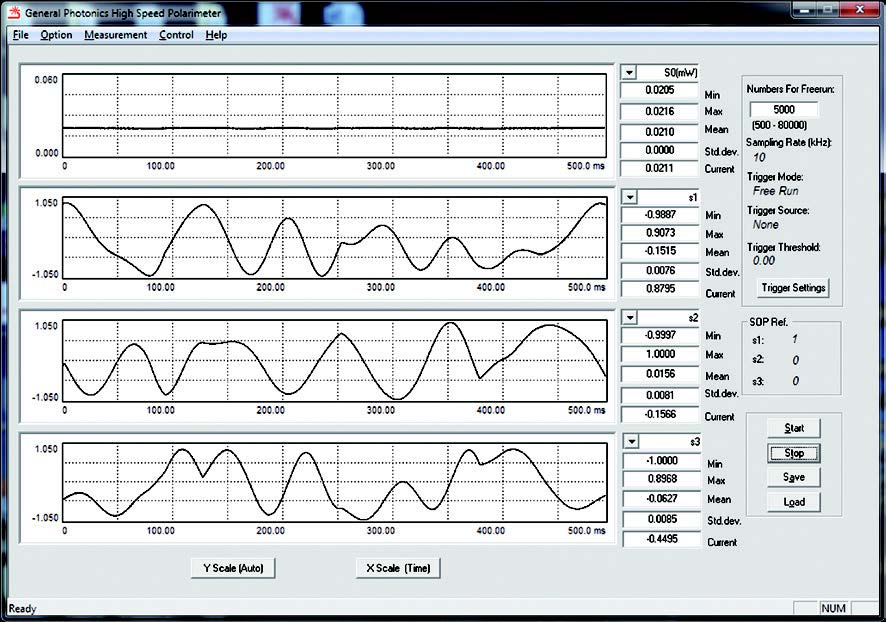Expand the S0(mW) channel dropdown
Screen dimensions: 886x622
coord(629,72)
